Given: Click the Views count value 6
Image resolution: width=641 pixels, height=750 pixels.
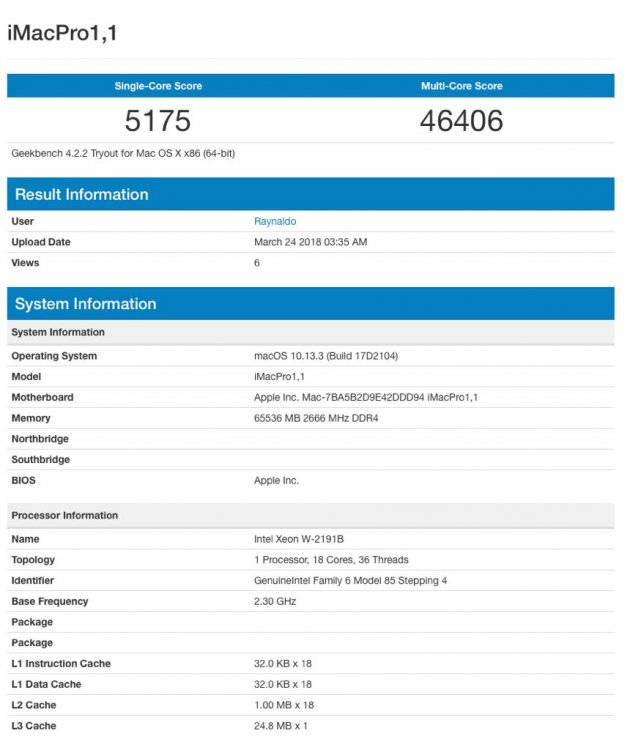Looking at the screenshot, I should click(257, 263).
